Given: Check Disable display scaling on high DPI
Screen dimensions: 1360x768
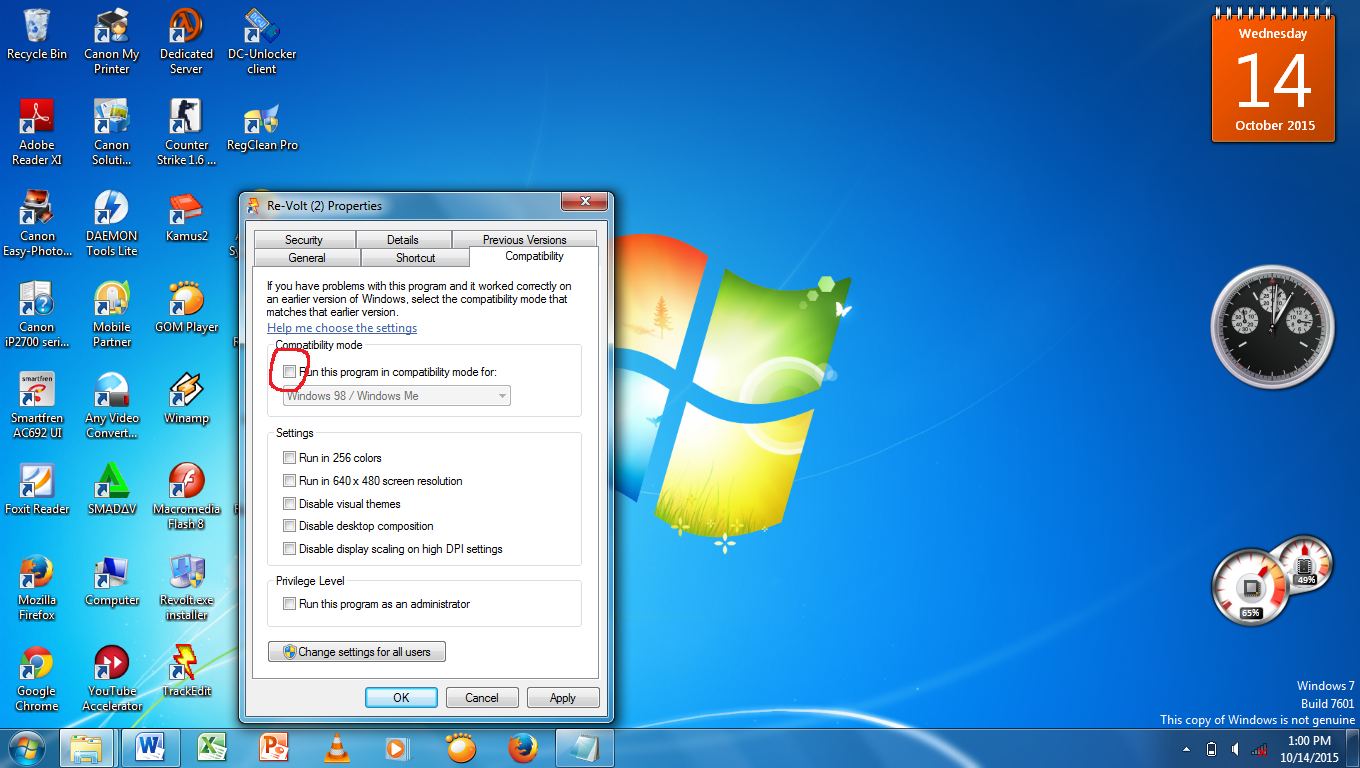Looking at the screenshot, I should [x=290, y=549].
